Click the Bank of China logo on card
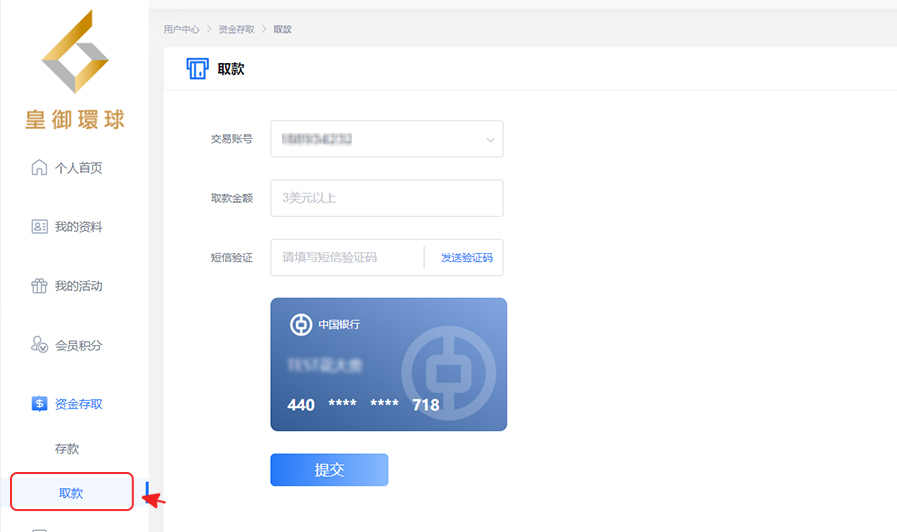The width and height of the screenshot is (897, 532). tap(301, 324)
